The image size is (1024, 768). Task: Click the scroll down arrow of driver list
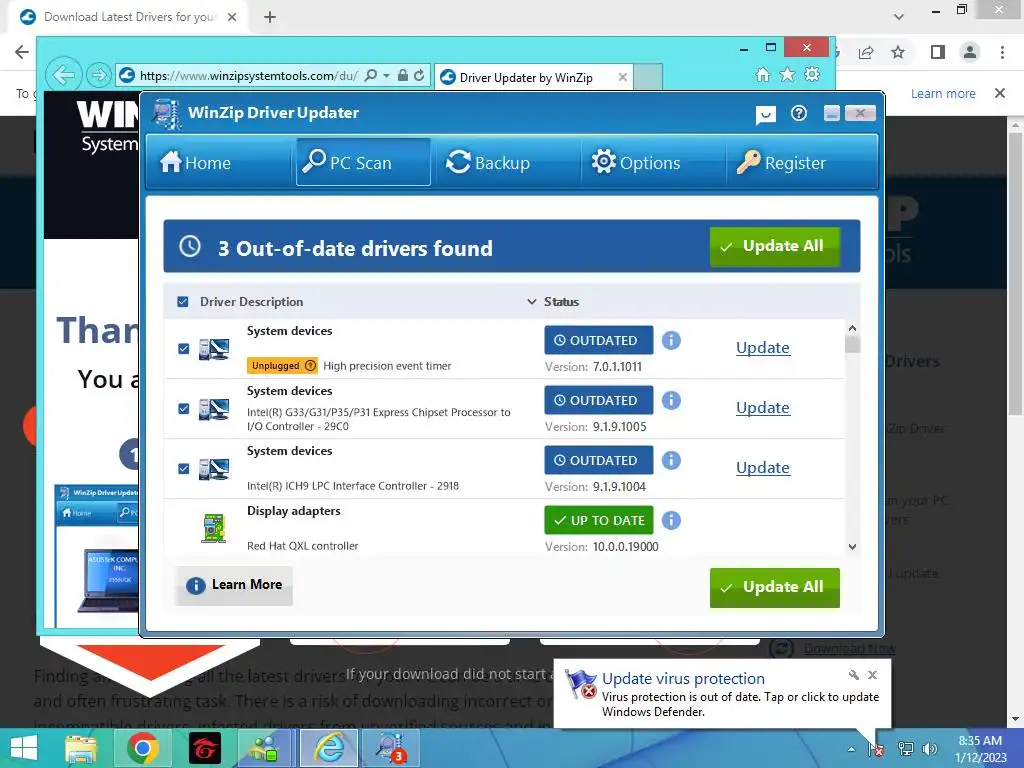coord(852,547)
